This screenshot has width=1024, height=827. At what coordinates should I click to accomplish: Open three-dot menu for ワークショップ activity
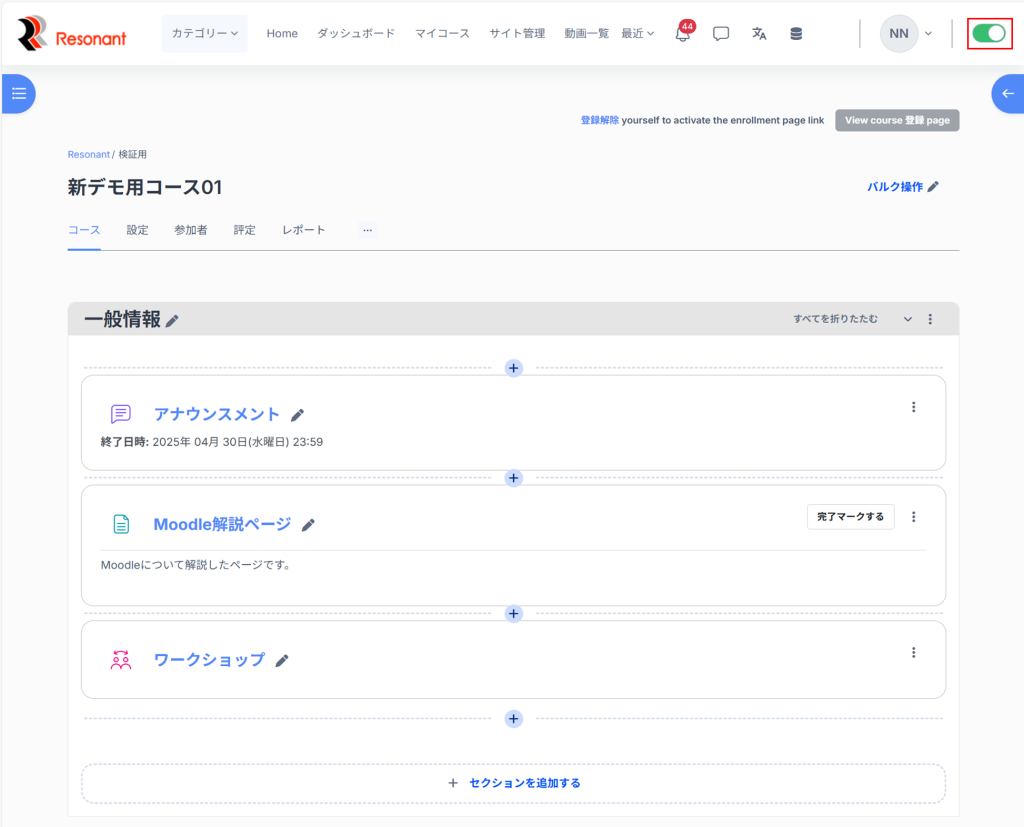point(913,652)
